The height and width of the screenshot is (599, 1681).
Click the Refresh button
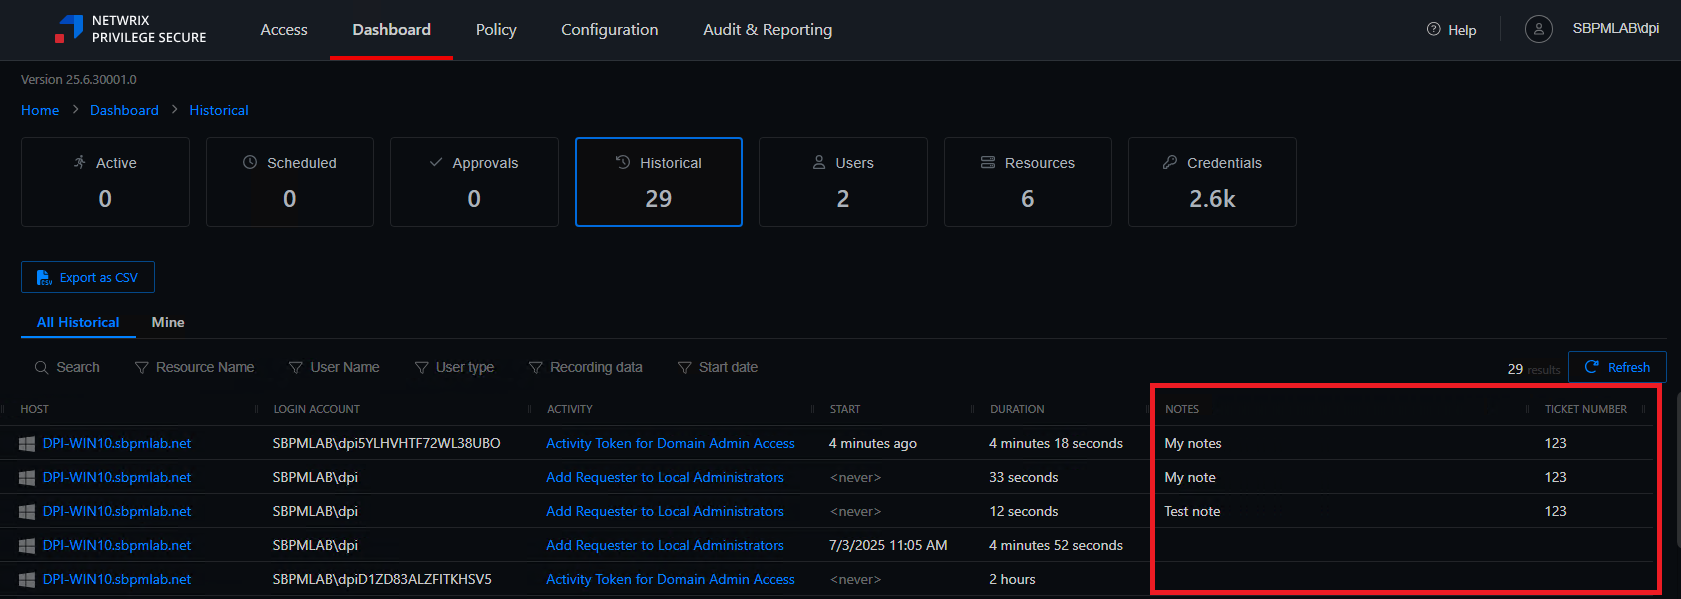point(1617,367)
